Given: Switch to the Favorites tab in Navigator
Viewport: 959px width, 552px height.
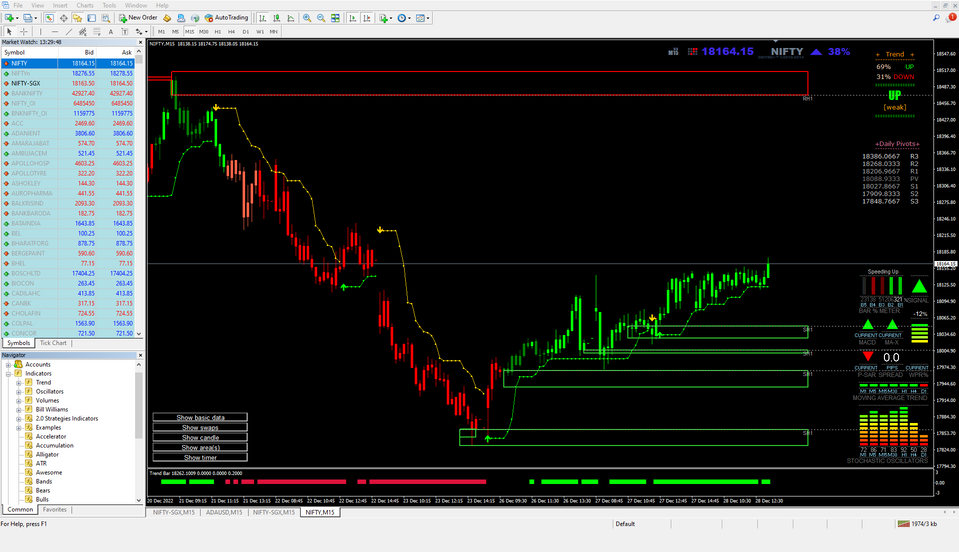Looking at the screenshot, I should (54, 509).
